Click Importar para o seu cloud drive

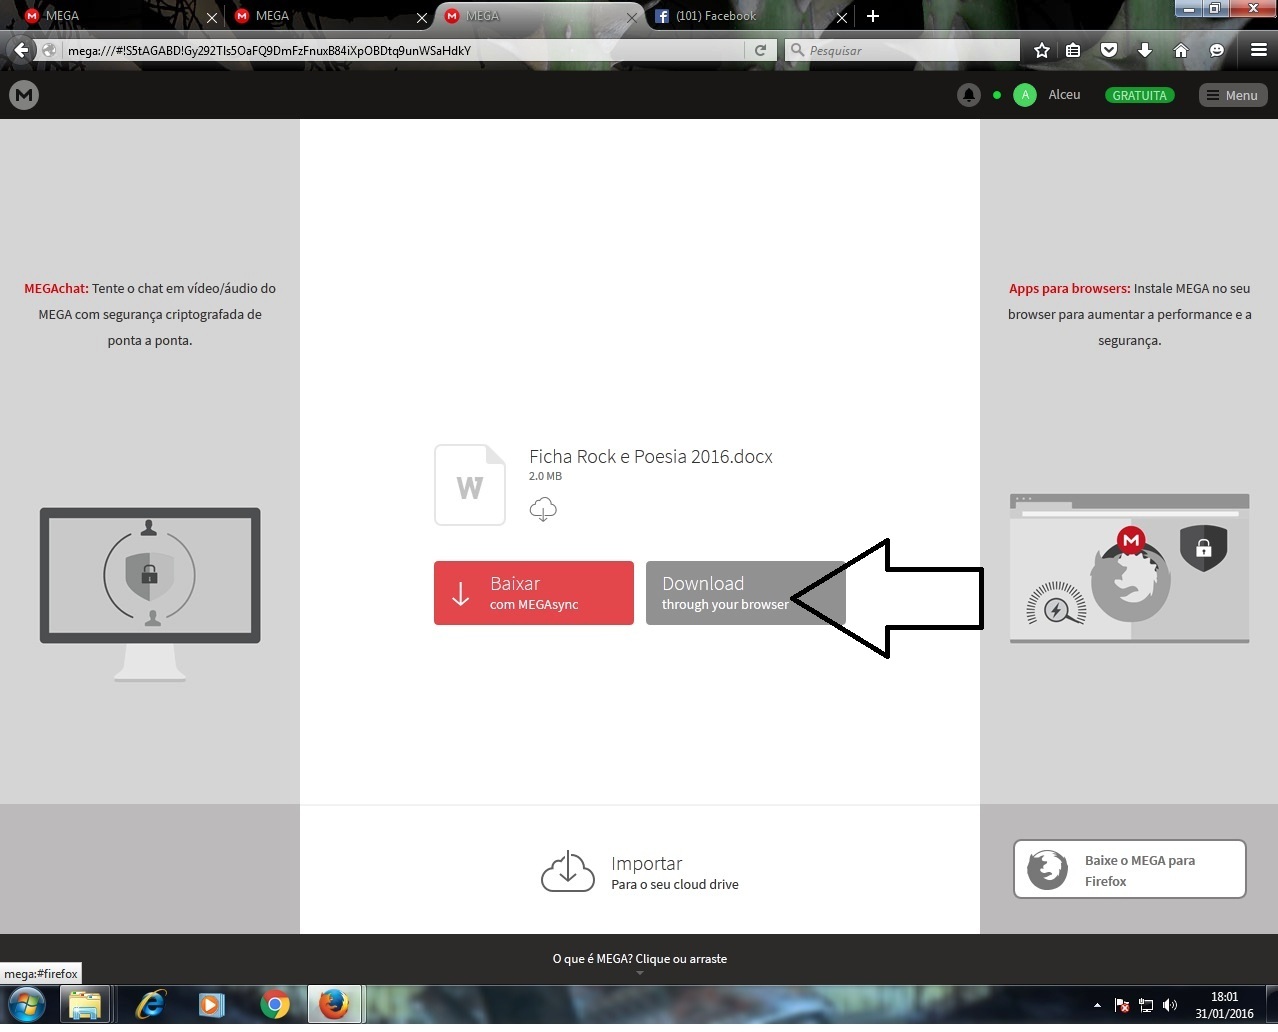tap(640, 872)
